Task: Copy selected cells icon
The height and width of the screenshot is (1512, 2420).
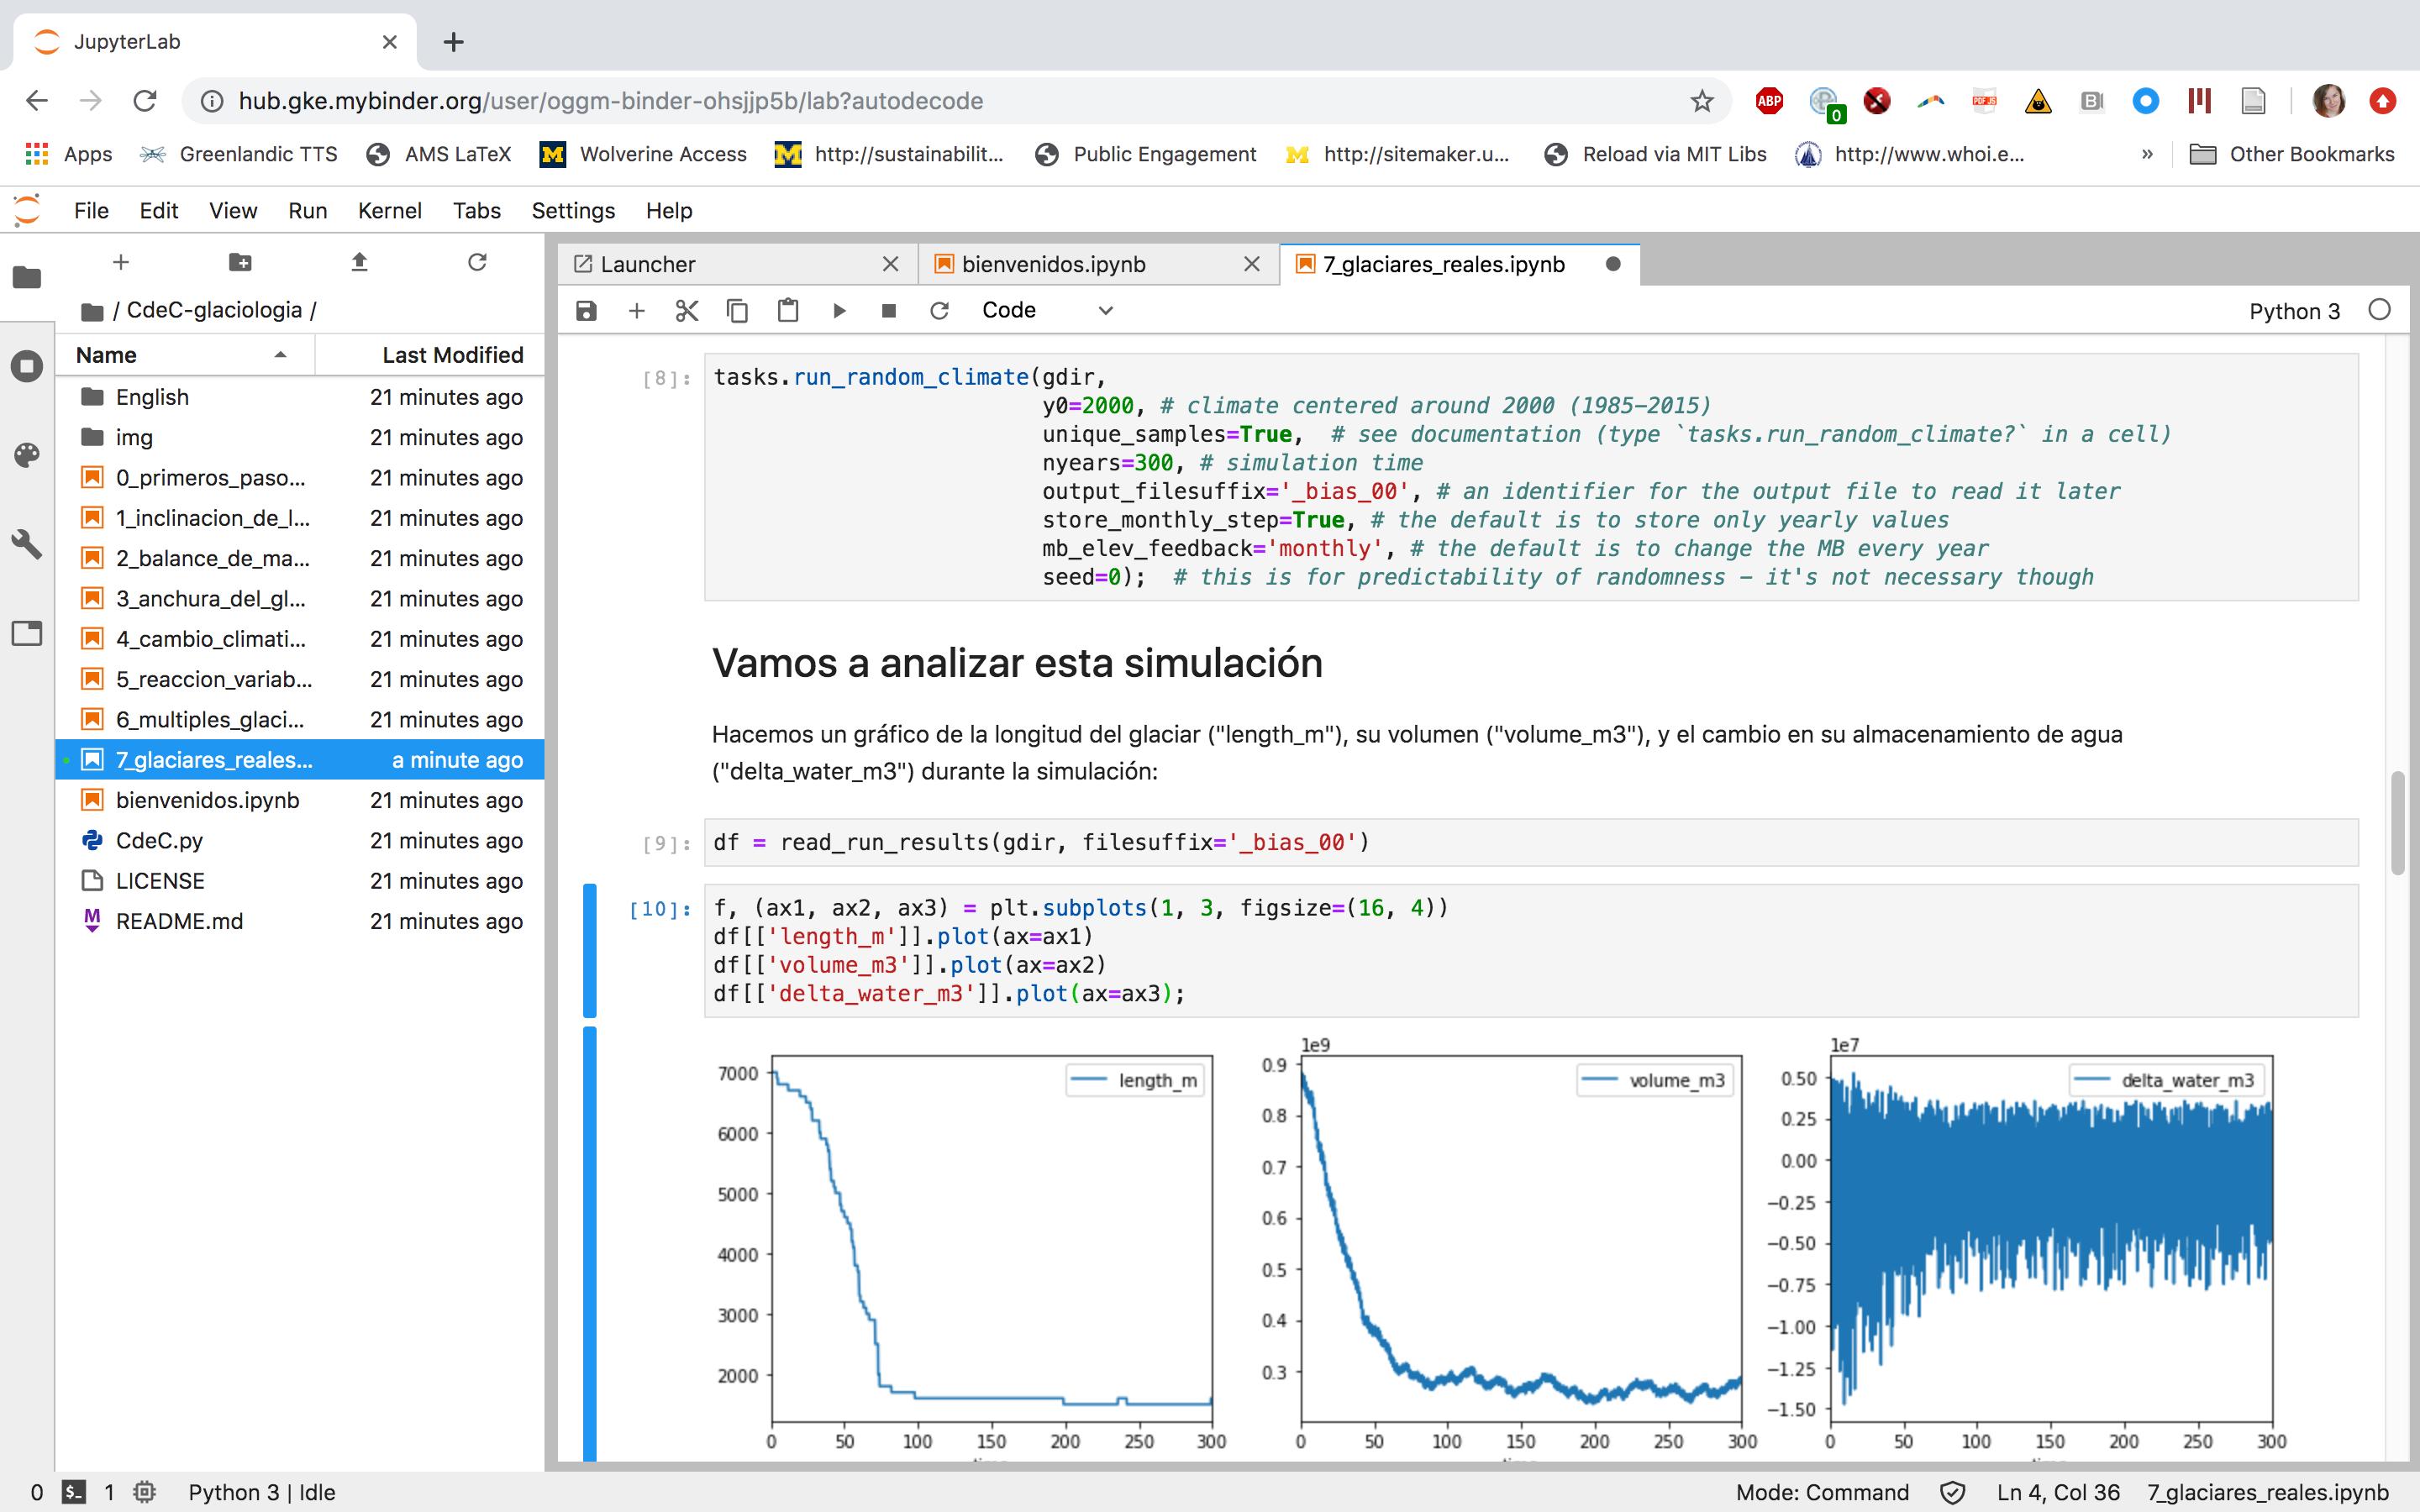Action: click(x=737, y=311)
